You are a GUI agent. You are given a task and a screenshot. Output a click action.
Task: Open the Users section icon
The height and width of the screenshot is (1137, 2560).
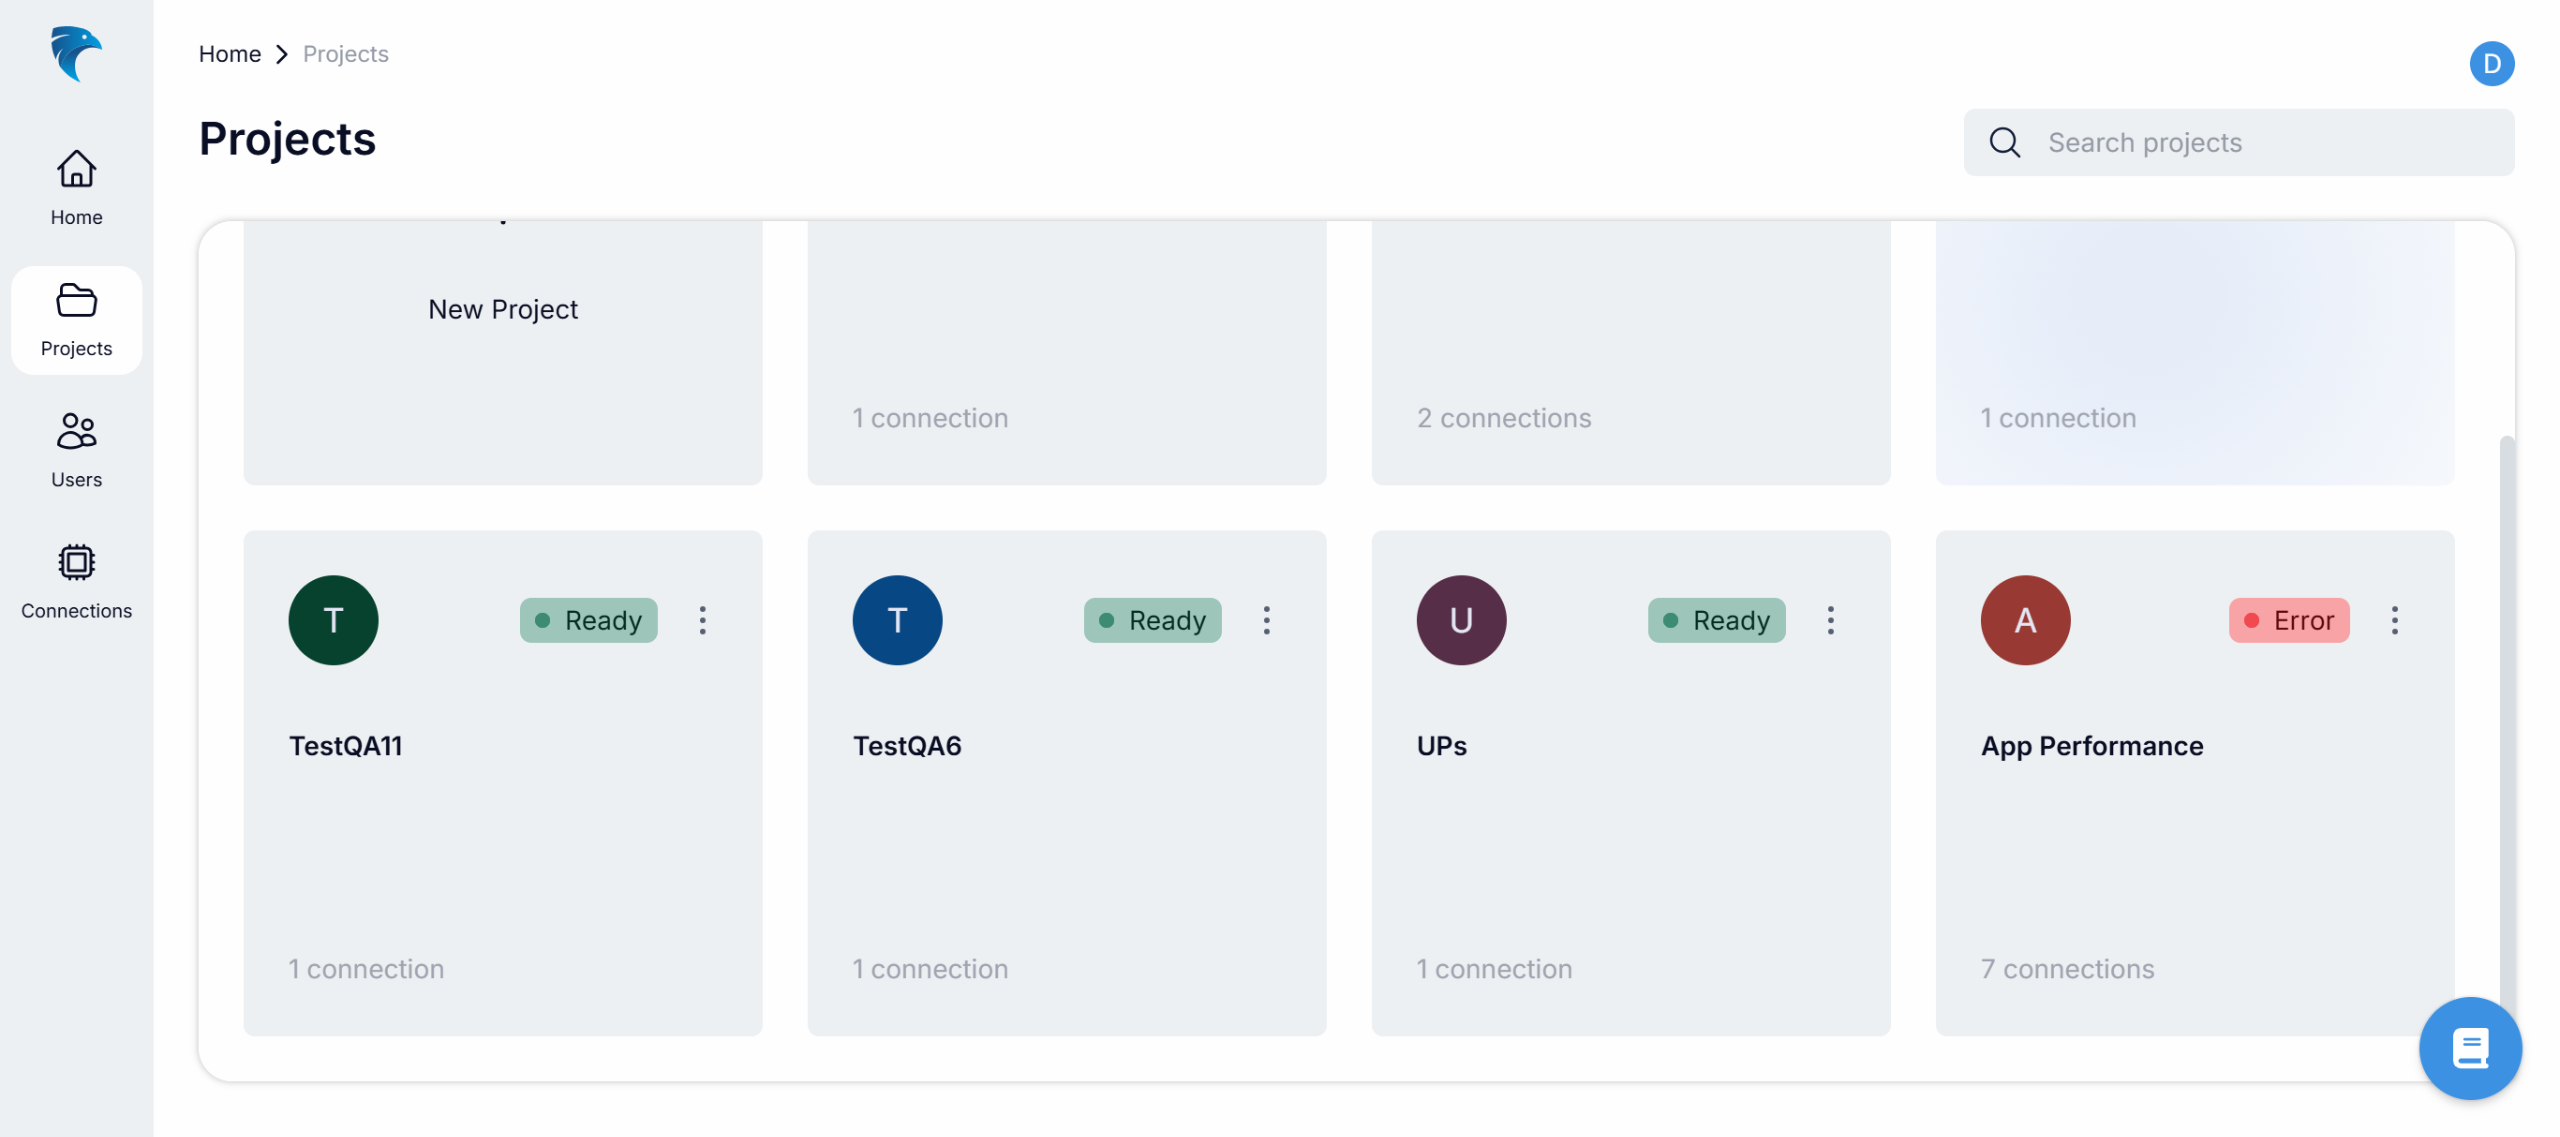click(x=76, y=432)
